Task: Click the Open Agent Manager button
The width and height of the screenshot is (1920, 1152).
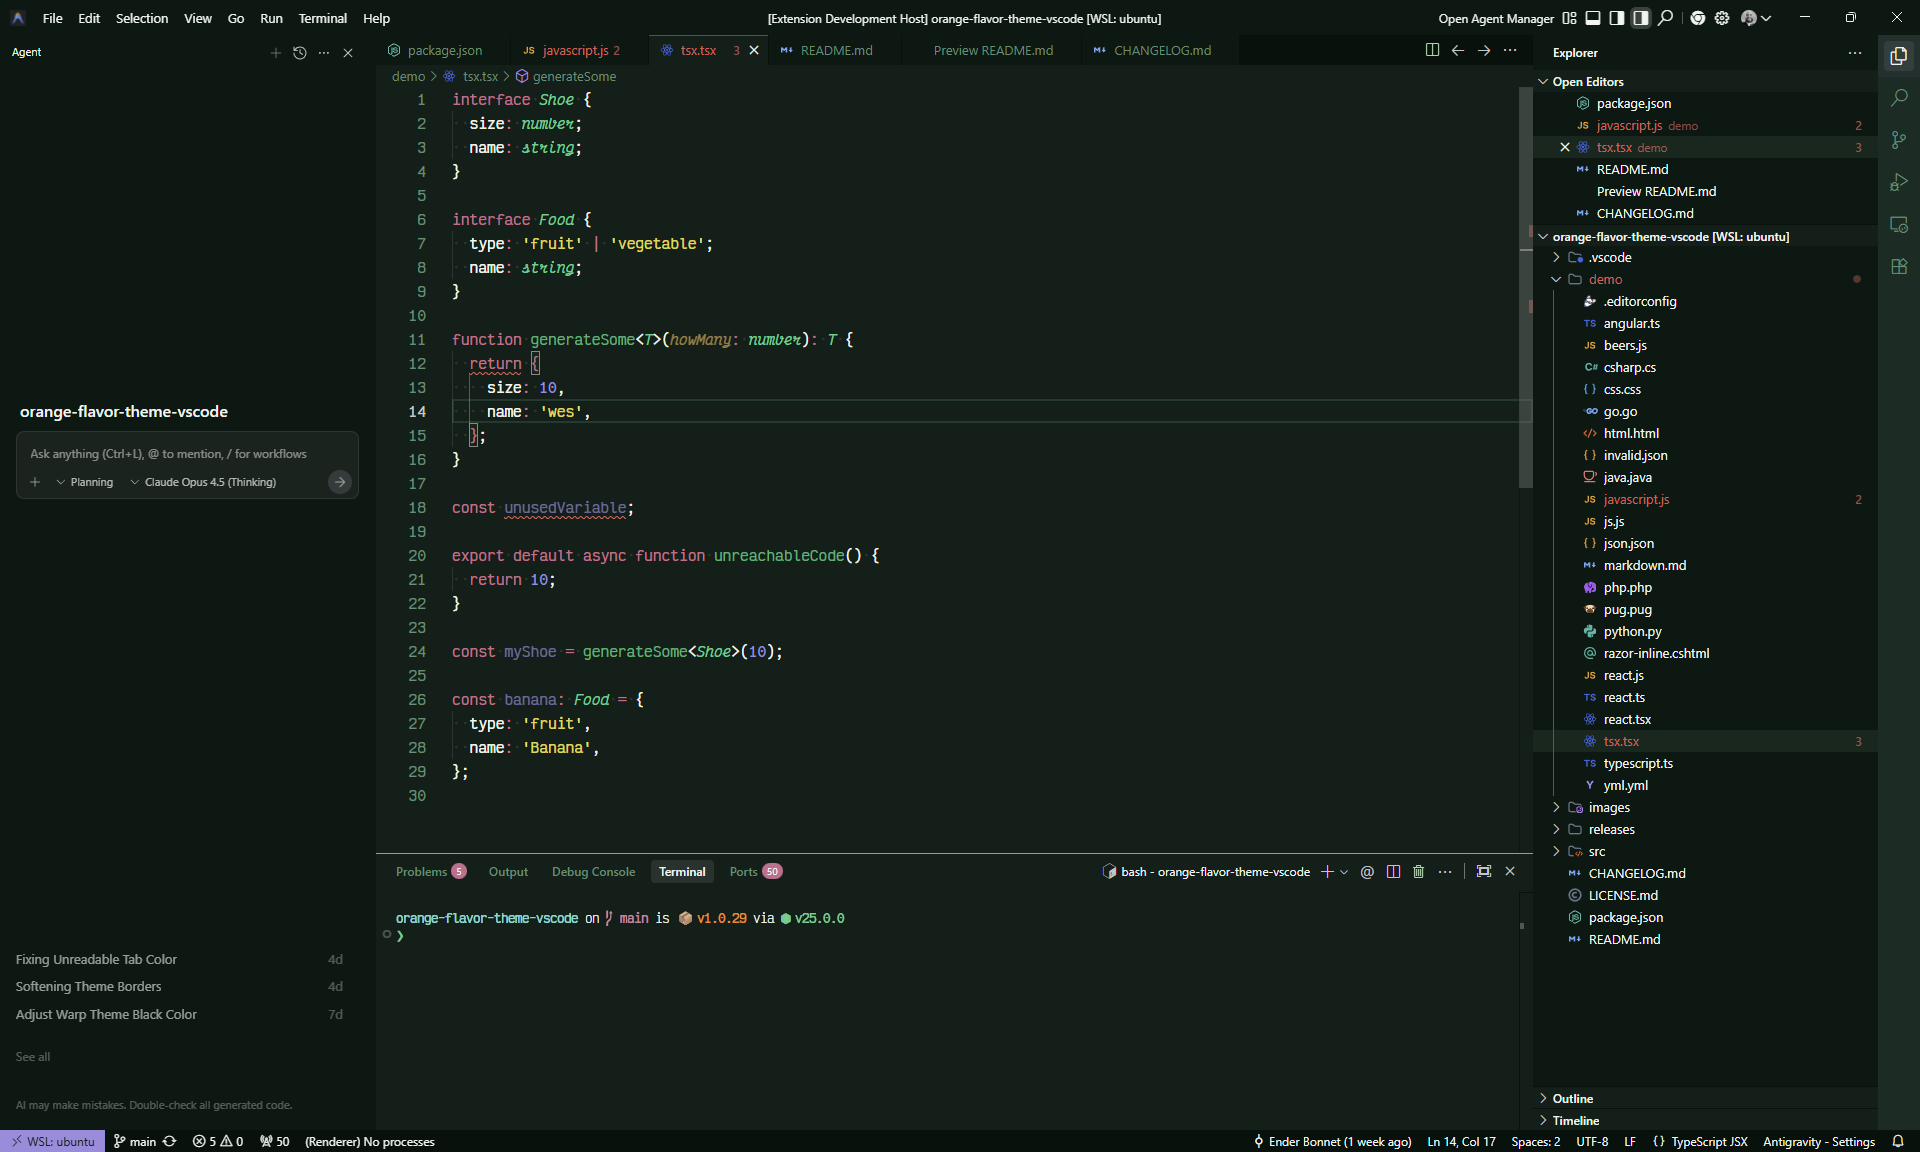Action: pyautogui.click(x=1496, y=18)
